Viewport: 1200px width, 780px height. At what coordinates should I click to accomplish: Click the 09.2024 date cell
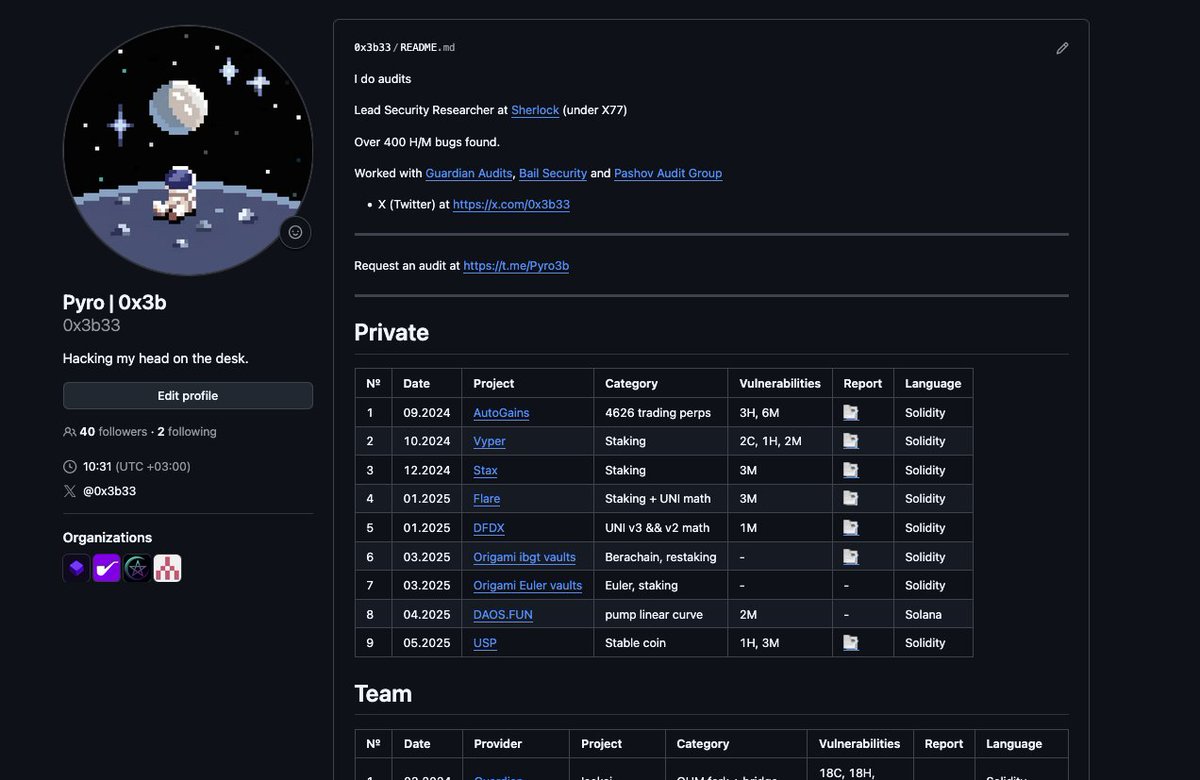[427, 413]
